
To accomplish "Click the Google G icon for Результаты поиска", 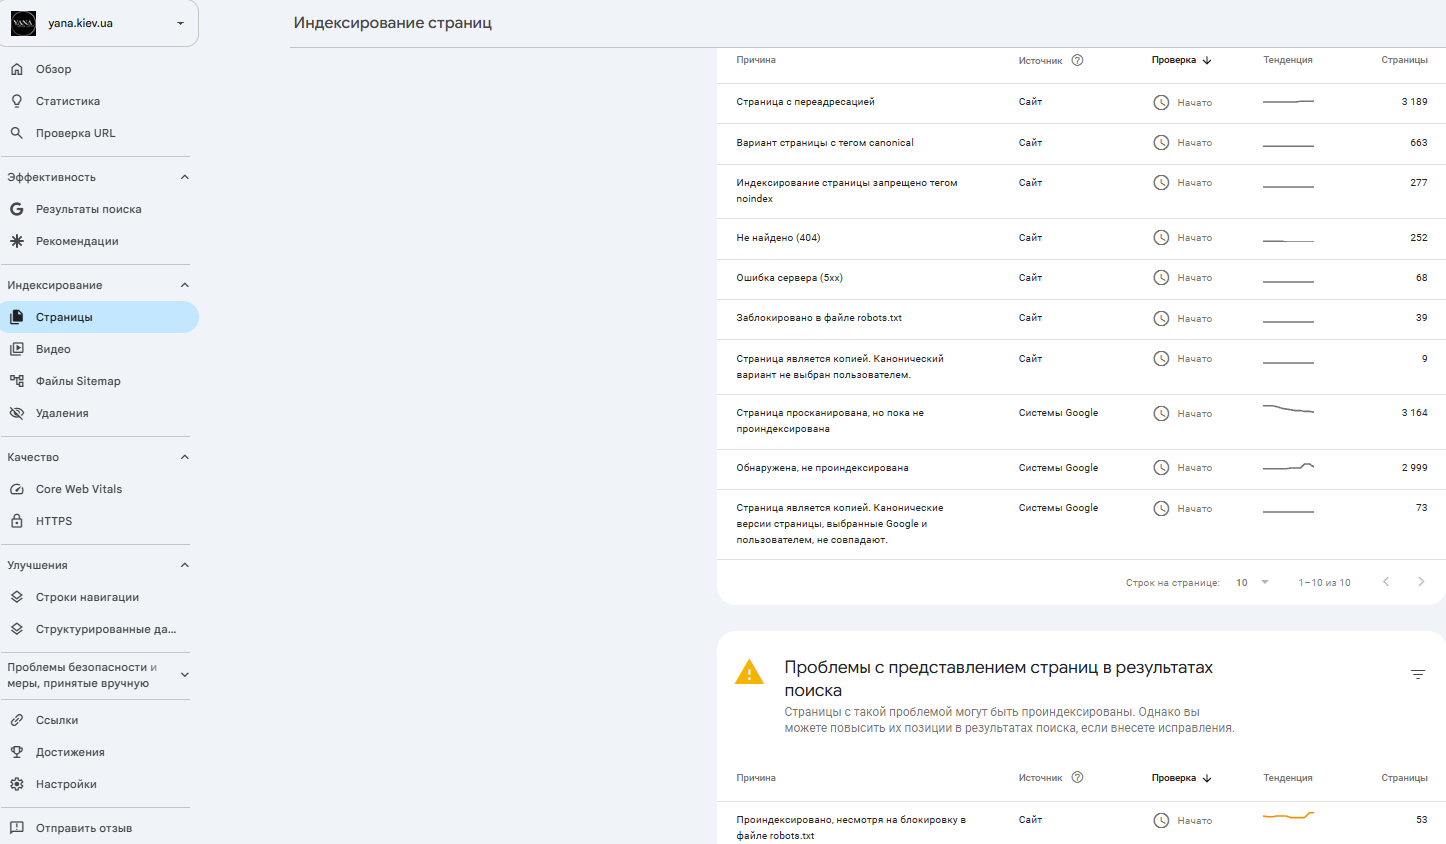I will [17, 209].
